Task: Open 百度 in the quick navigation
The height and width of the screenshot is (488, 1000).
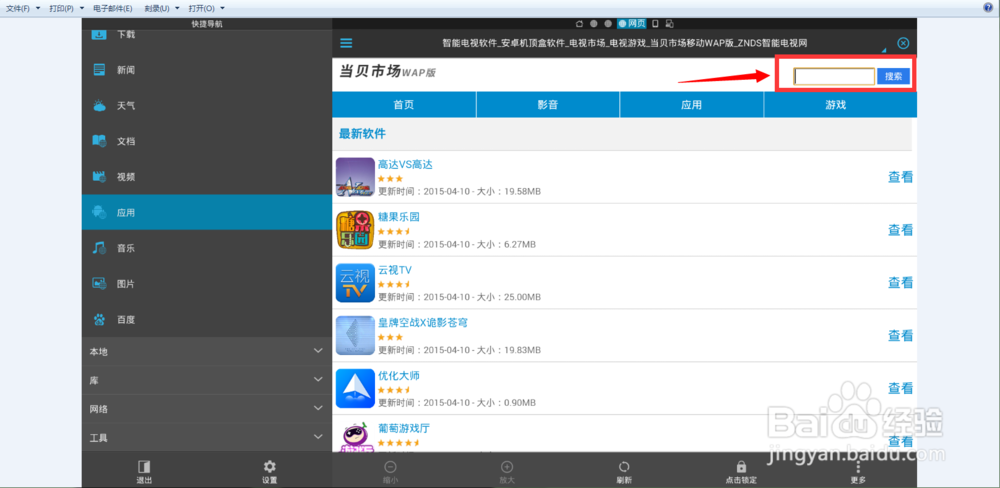Action: [207, 319]
